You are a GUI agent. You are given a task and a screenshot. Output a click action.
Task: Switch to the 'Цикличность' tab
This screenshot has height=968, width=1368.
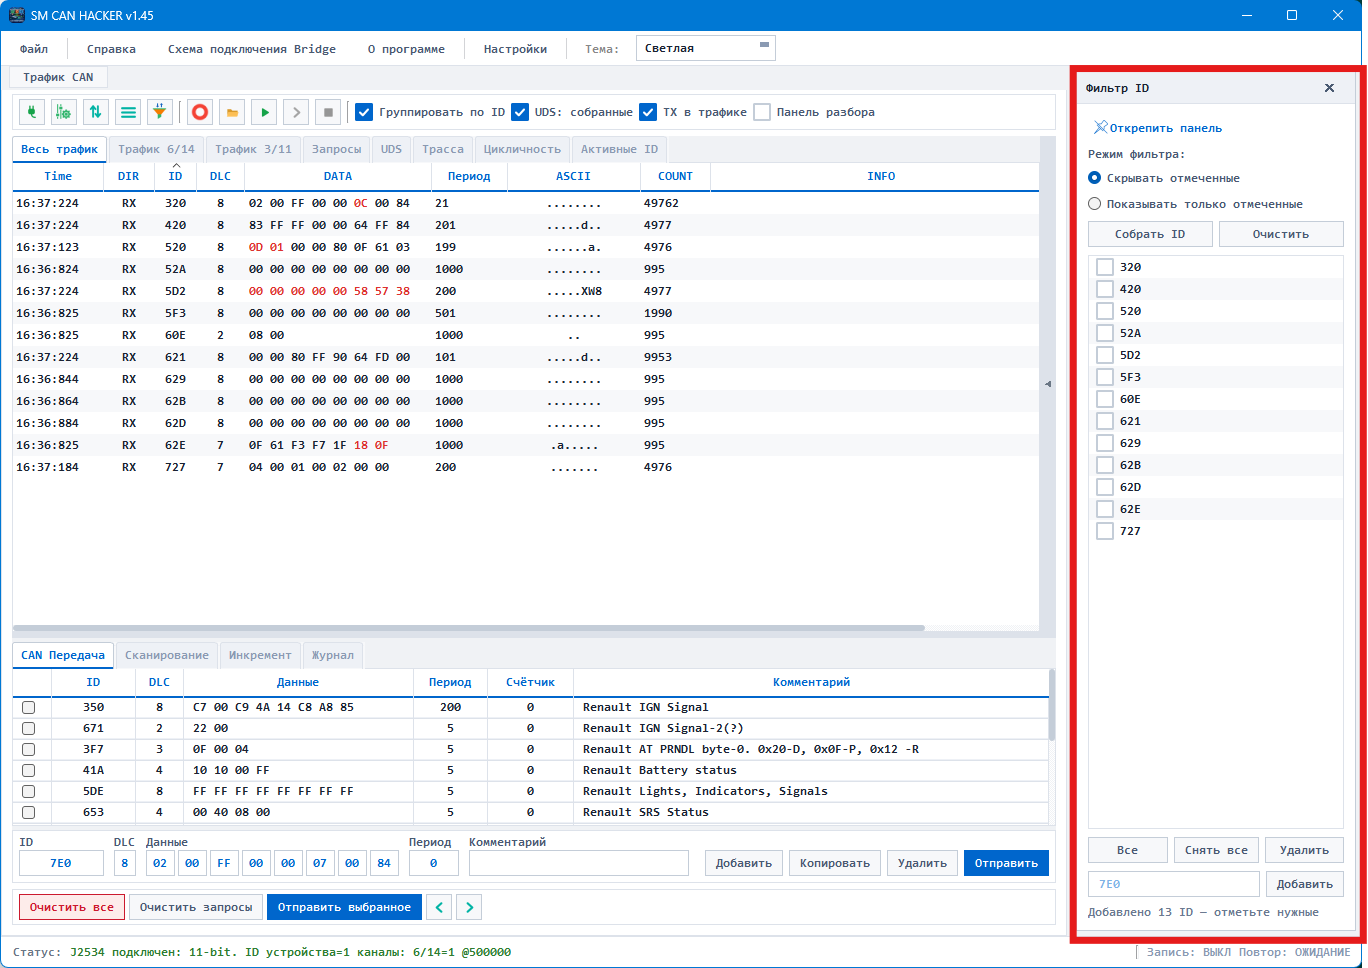tap(522, 149)
